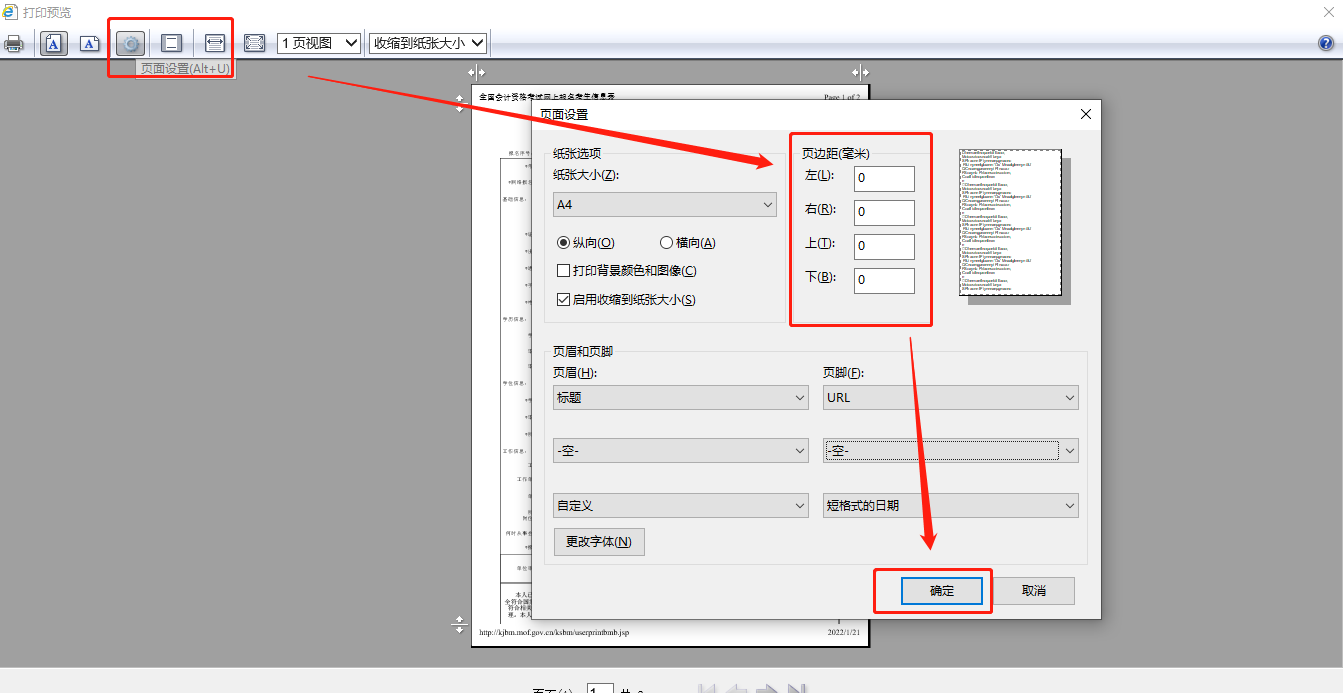
Task: Click the view full width icon
Action: 214,43
